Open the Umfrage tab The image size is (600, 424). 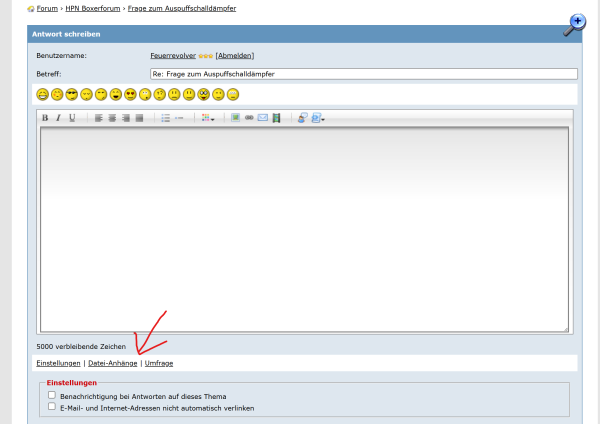(x=159, y=363)
